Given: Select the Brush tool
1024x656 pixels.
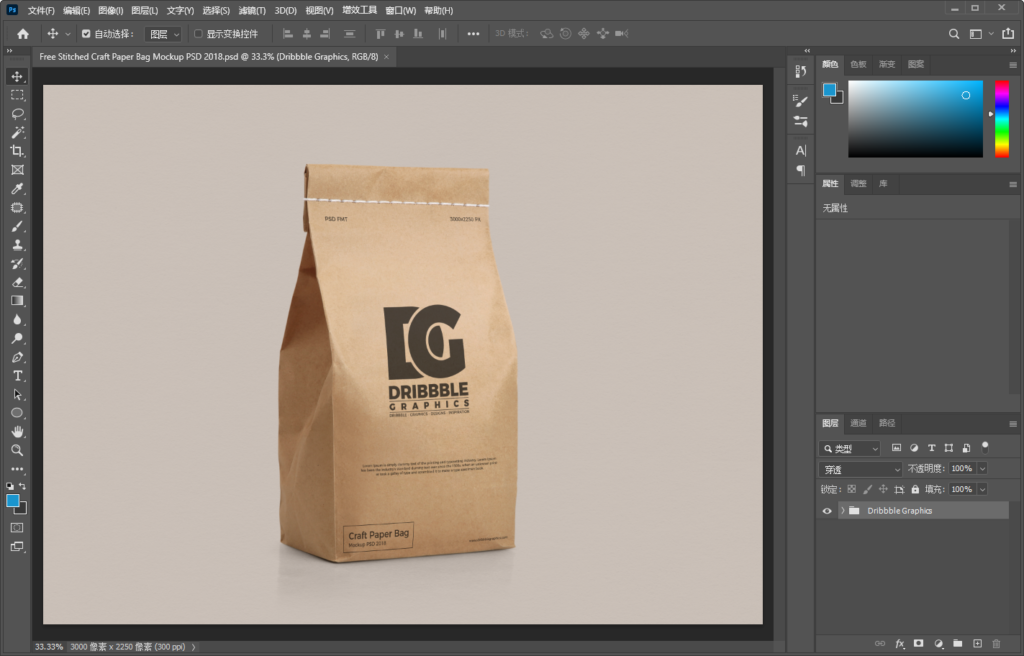Looking at the screenshot, I should (17, 226).
